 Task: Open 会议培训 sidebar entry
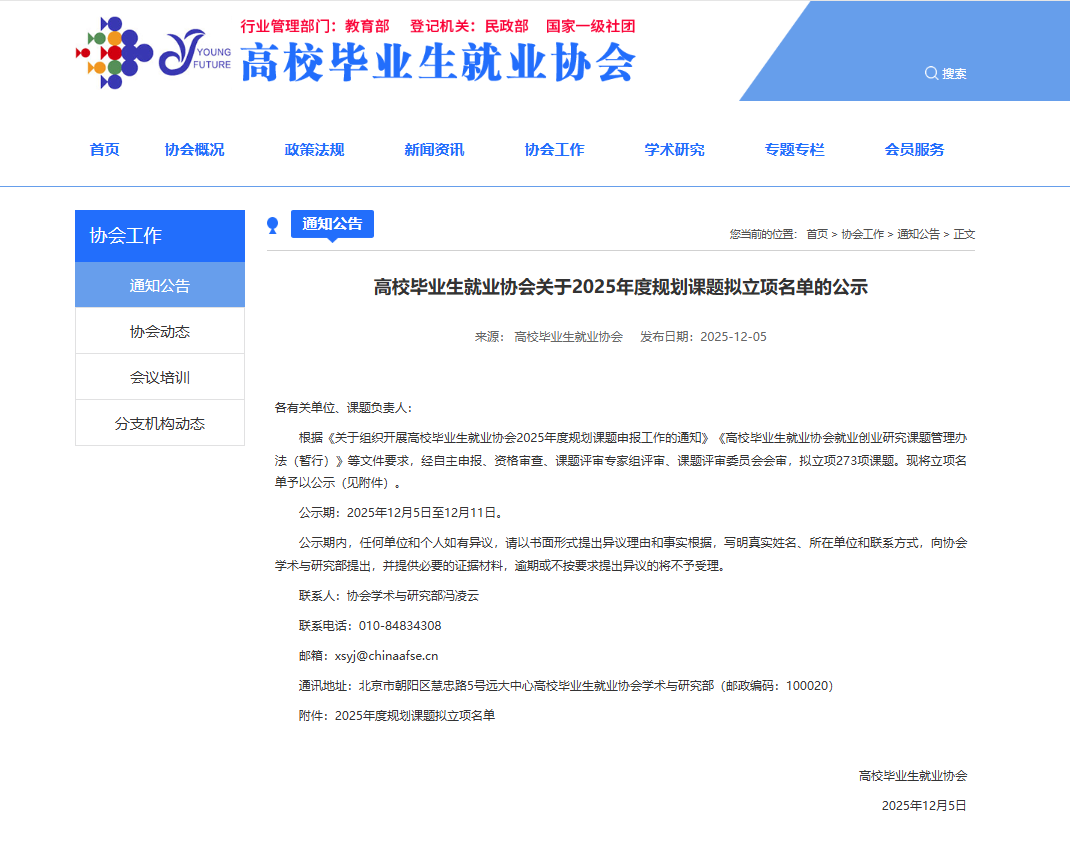pos(160,377)
